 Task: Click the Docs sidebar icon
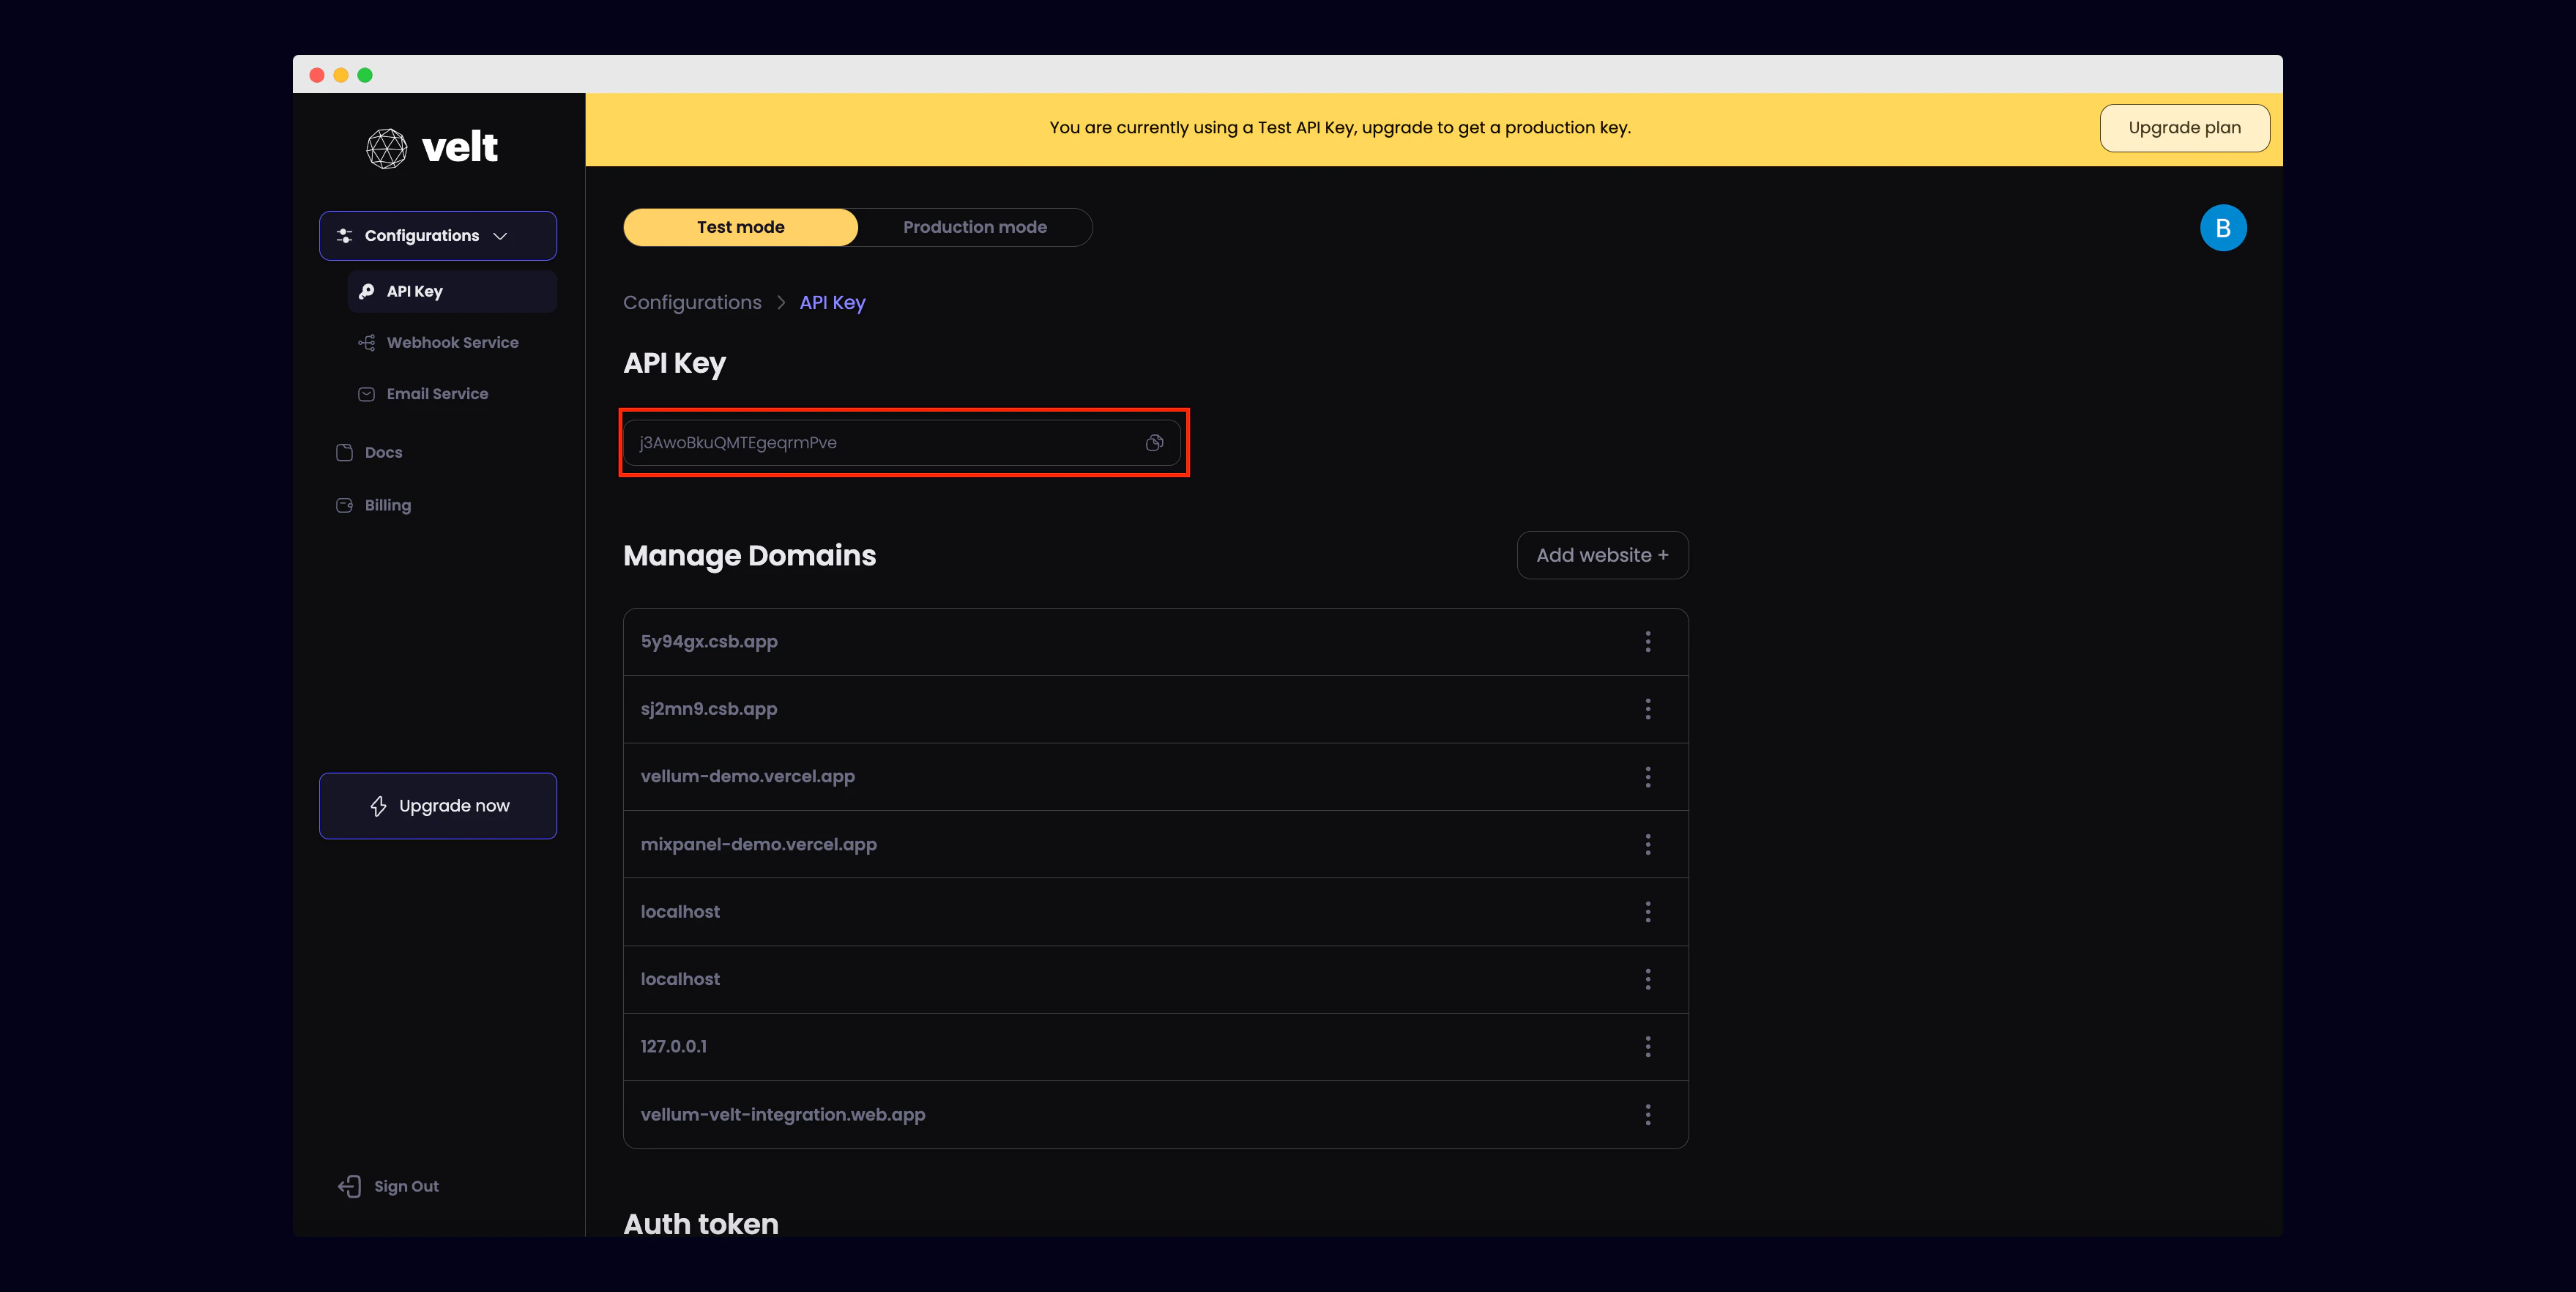click(x=345, y=452)
